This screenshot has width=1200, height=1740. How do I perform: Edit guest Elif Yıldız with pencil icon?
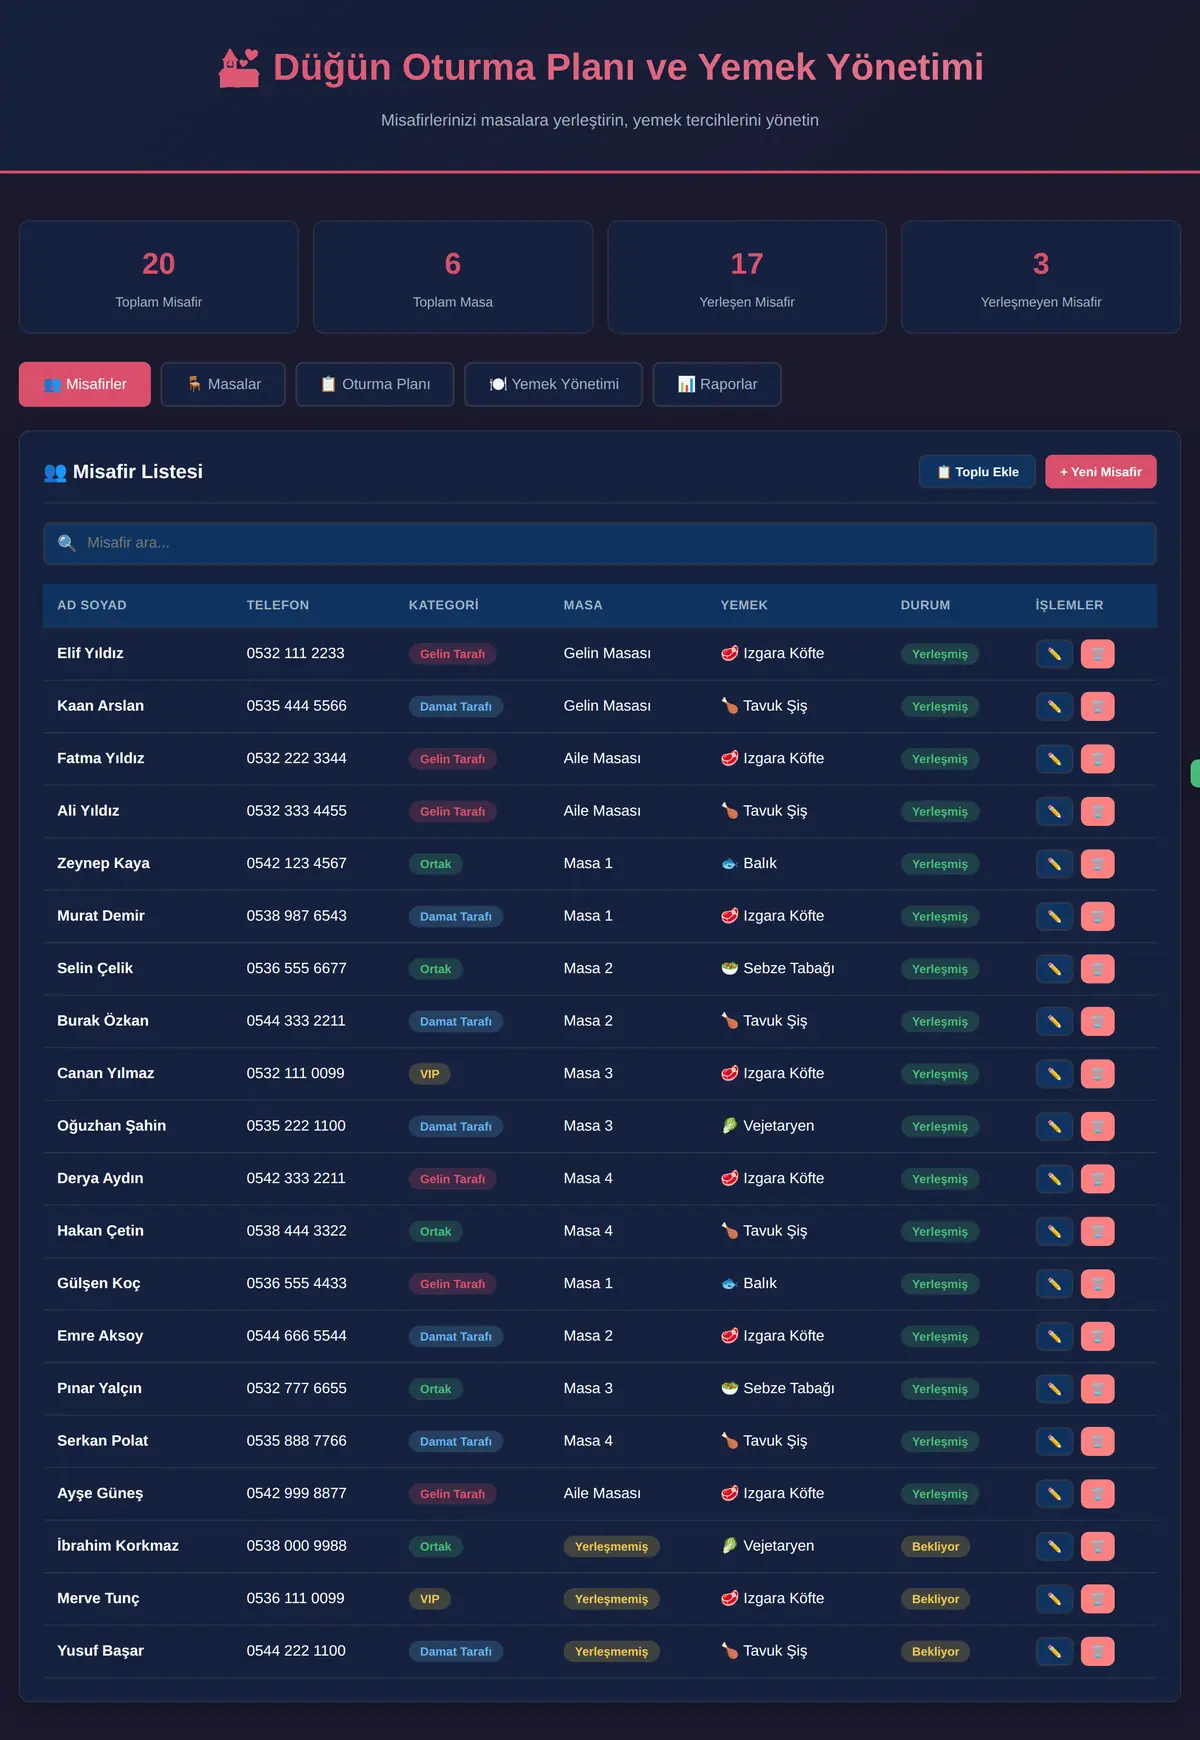coord(1054,654)
